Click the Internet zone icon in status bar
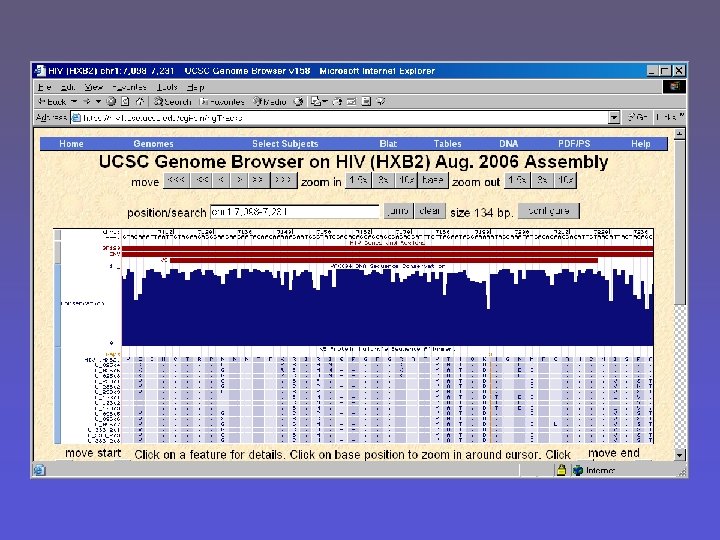This screenshot has height=540, width=720. [577, 470]
